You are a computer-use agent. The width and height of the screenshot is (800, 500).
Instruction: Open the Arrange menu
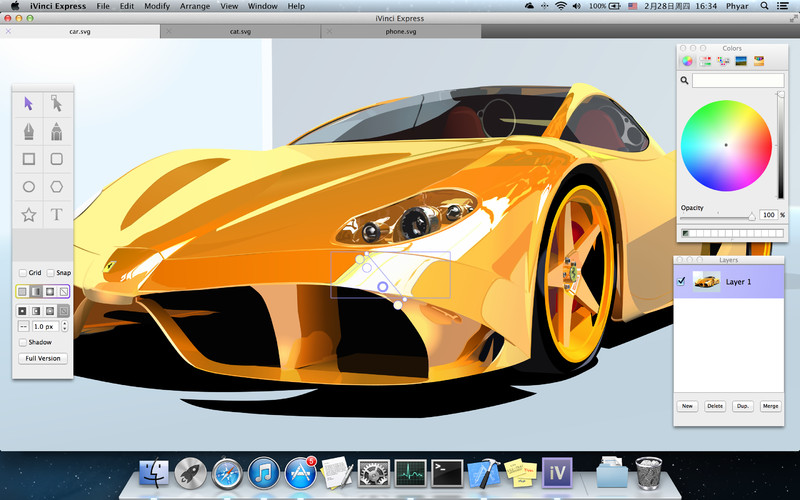pyautogui.click(x=194, y=6)
